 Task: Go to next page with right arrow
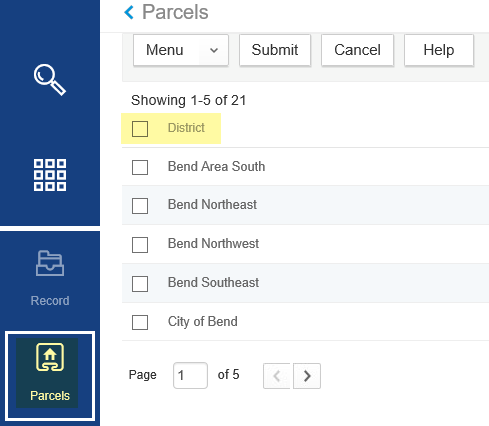click(307, 376)
